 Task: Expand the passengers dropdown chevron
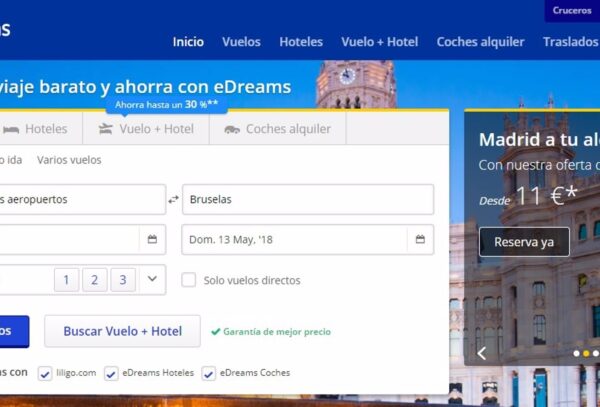pyautogui.click(x=152, y=280)
